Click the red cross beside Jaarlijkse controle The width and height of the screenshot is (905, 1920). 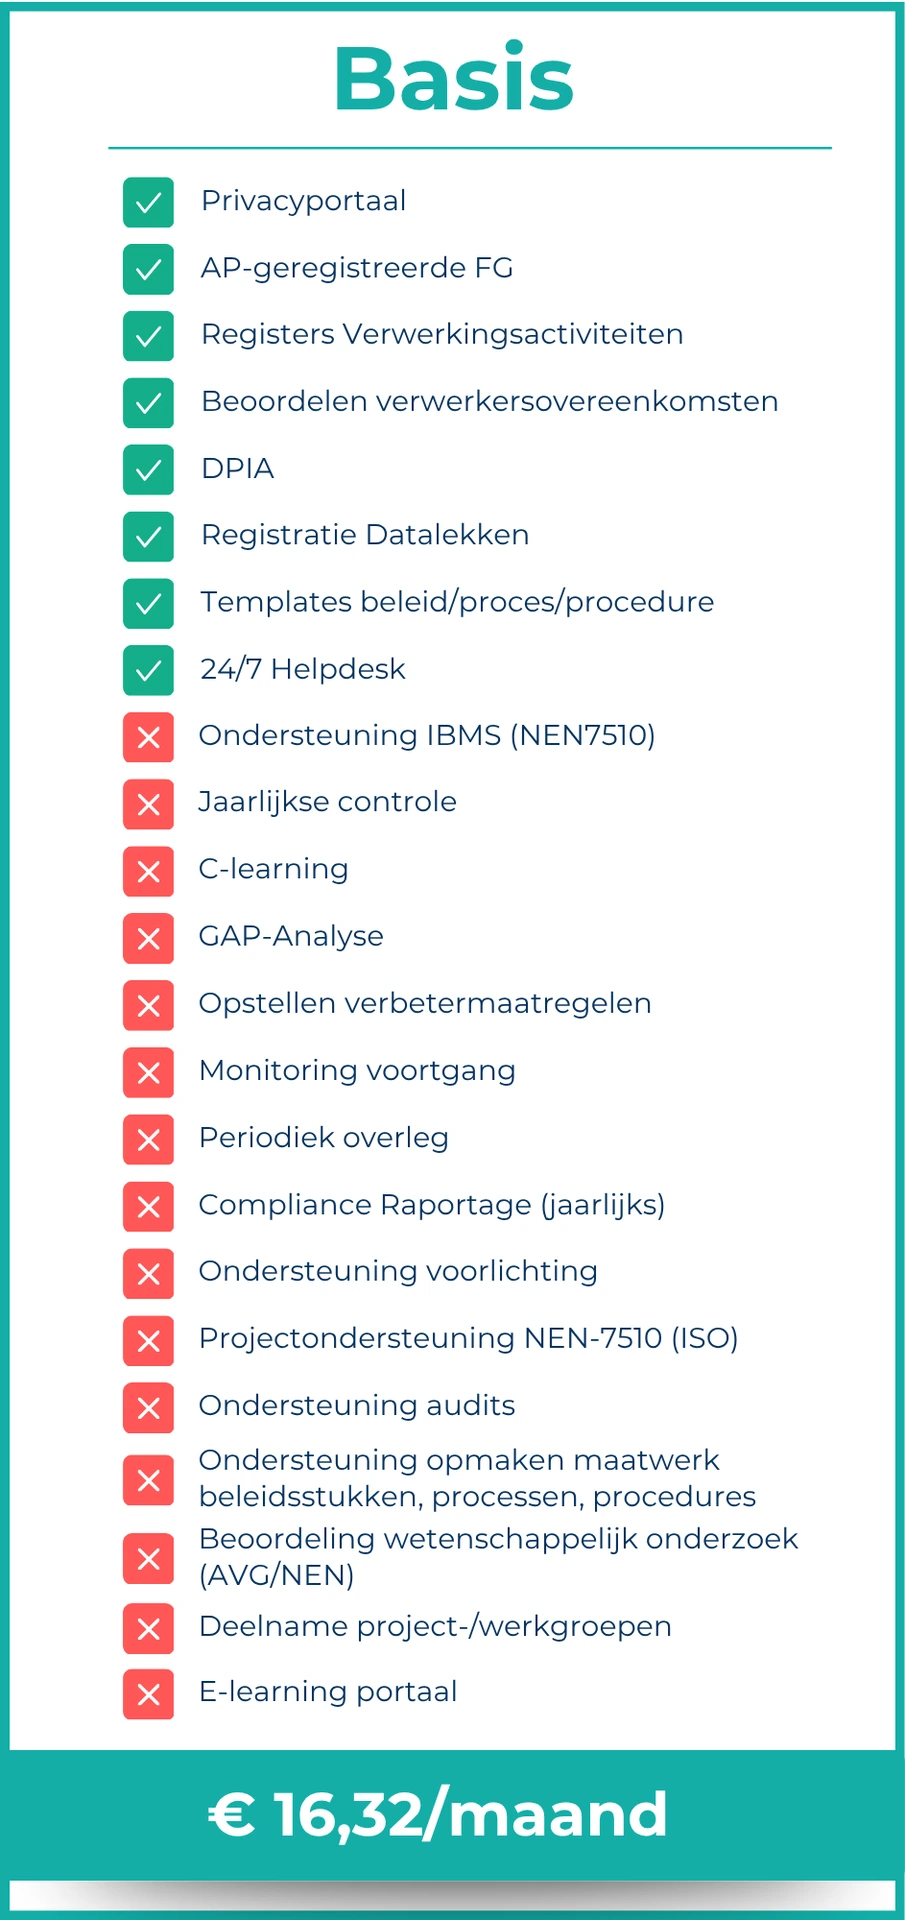point(148,804)
